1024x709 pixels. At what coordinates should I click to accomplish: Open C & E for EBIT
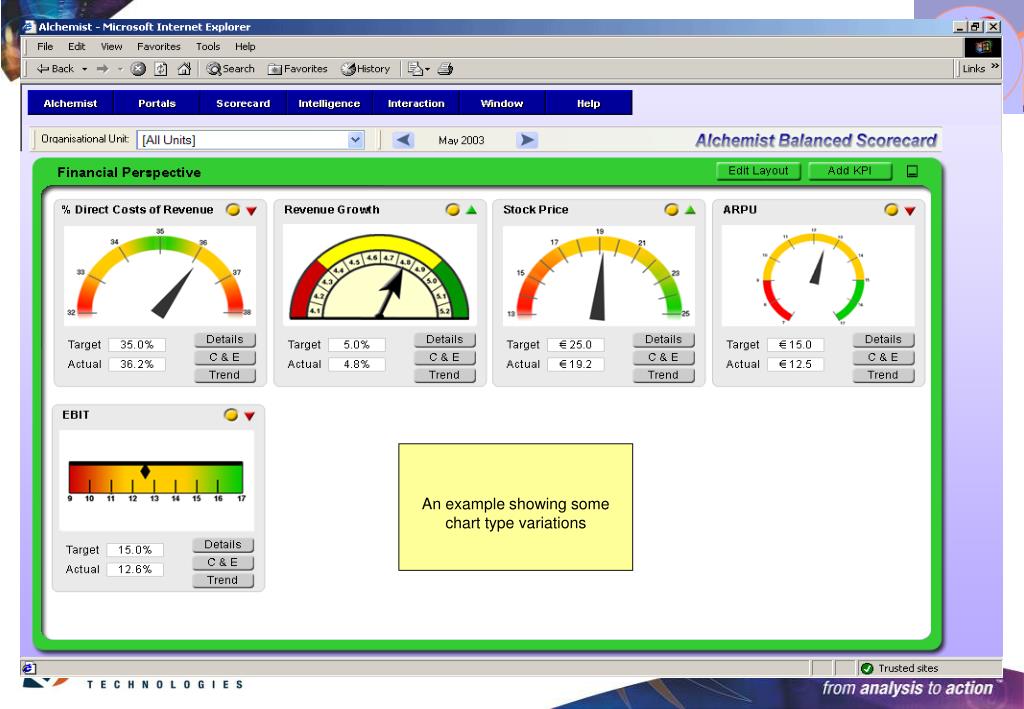point(223,563)
